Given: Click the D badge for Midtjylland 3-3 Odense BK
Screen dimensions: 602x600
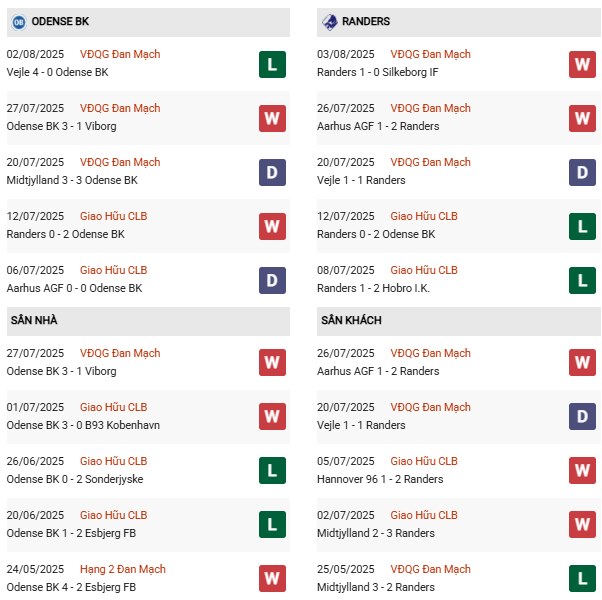Looking at the screenshot, I should coord(272,172).
